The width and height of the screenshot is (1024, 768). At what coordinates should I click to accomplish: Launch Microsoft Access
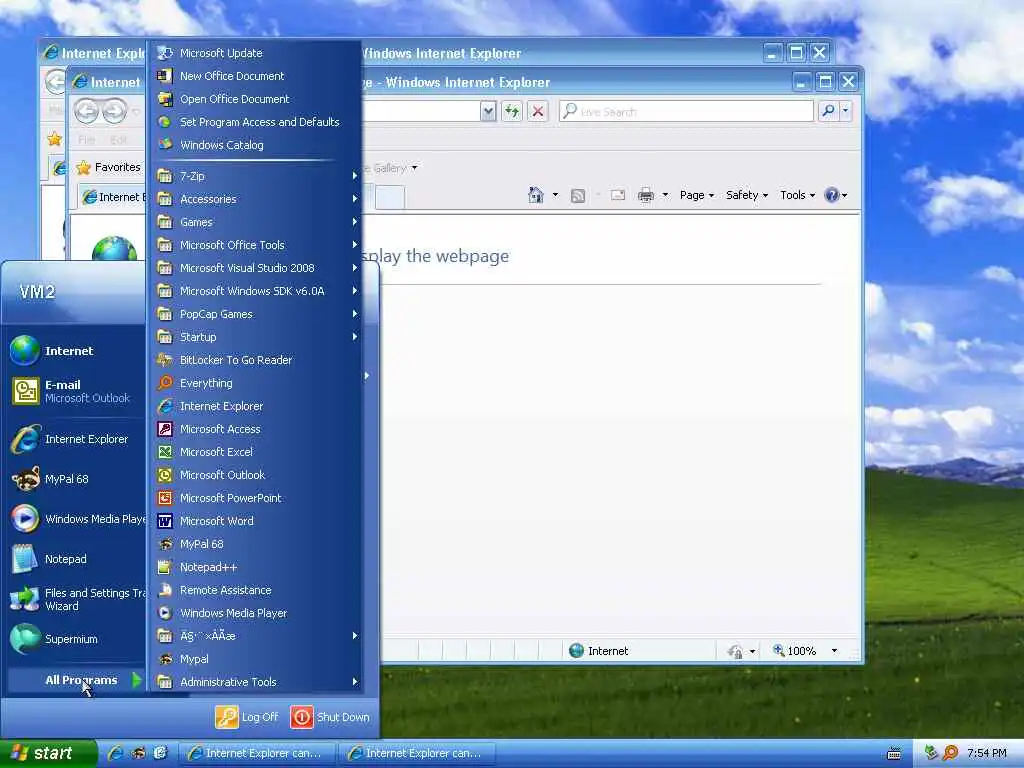pos(255,429)
